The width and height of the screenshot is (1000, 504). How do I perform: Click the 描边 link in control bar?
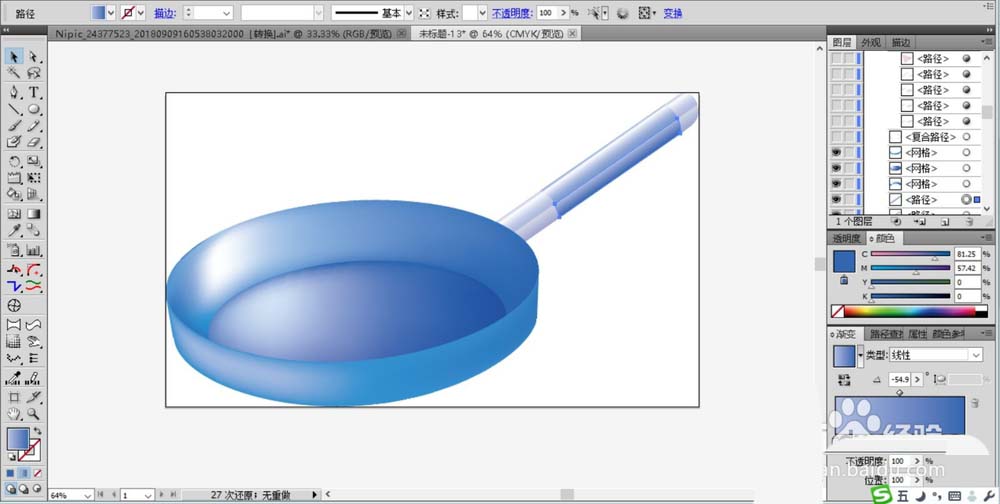coord(165,13)
